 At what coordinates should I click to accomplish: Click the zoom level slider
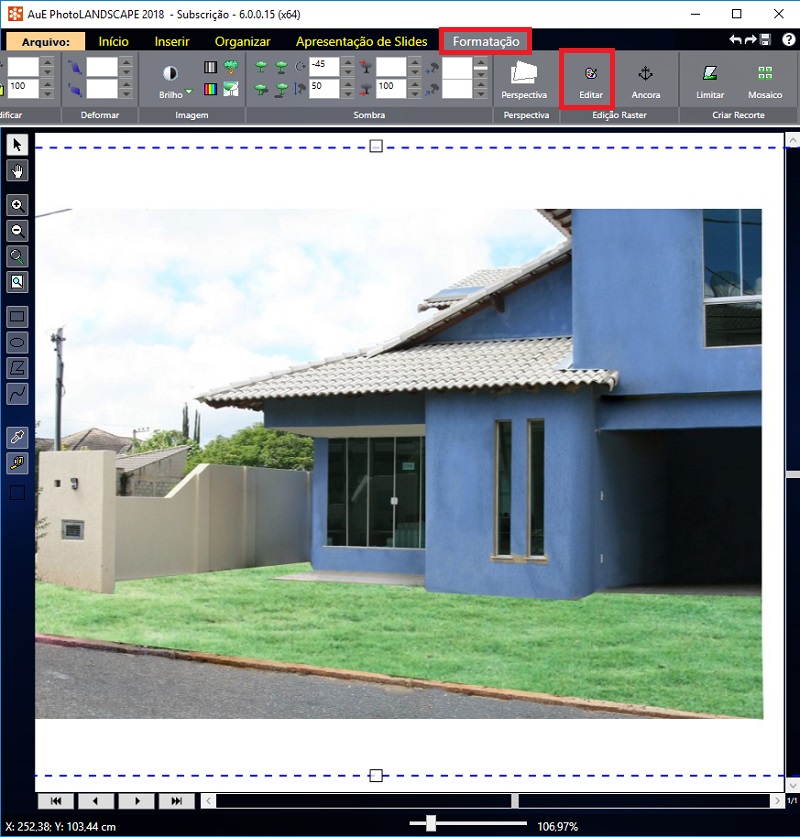point(431,823)
